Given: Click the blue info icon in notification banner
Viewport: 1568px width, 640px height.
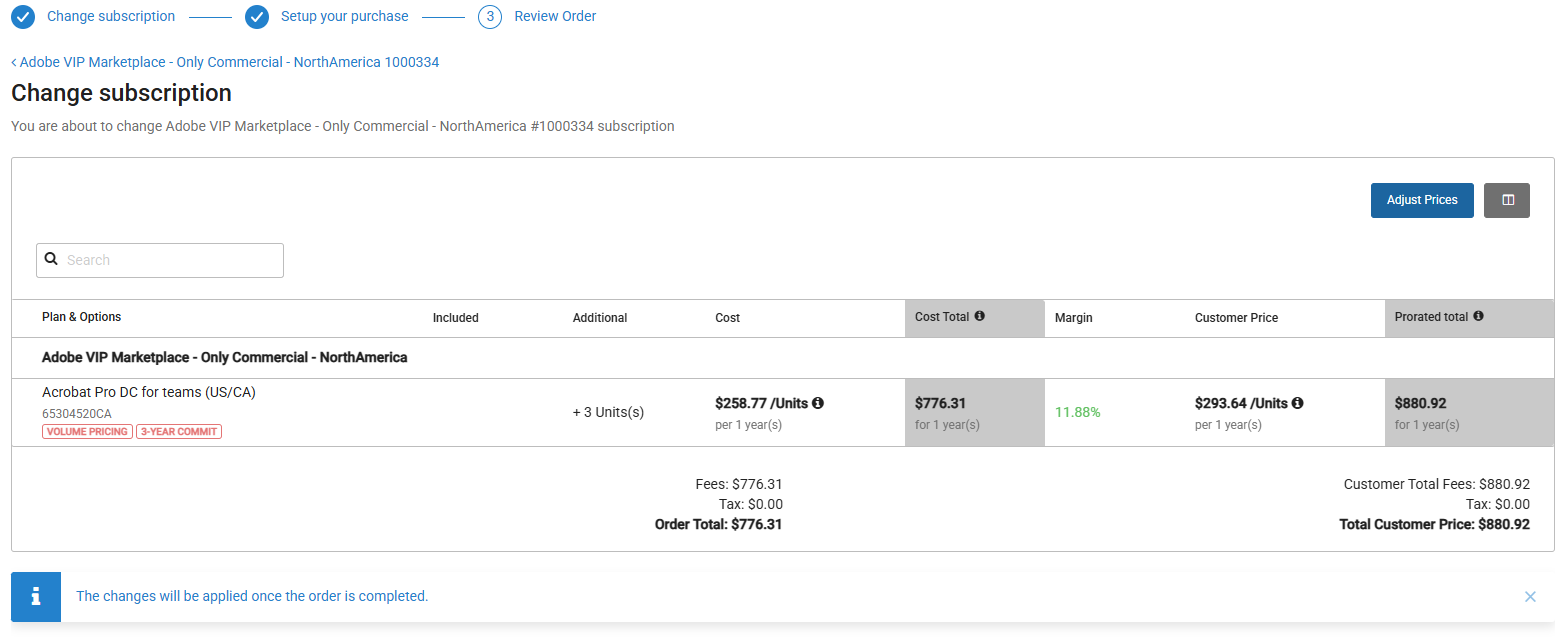Looking at the screenshot, I should (36, 597).
